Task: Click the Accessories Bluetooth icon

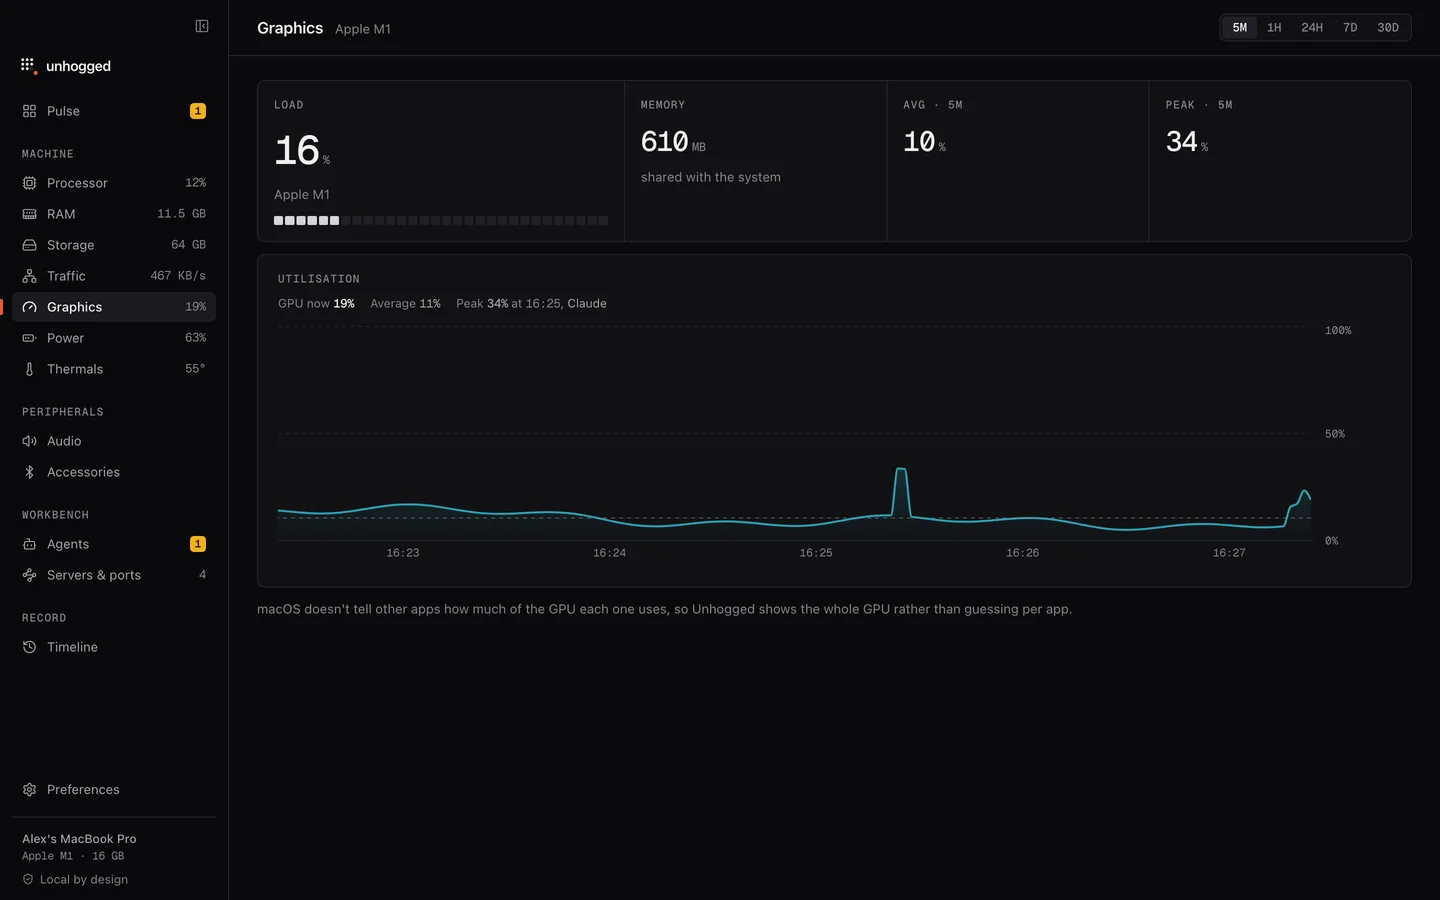Action: (29, 472)
